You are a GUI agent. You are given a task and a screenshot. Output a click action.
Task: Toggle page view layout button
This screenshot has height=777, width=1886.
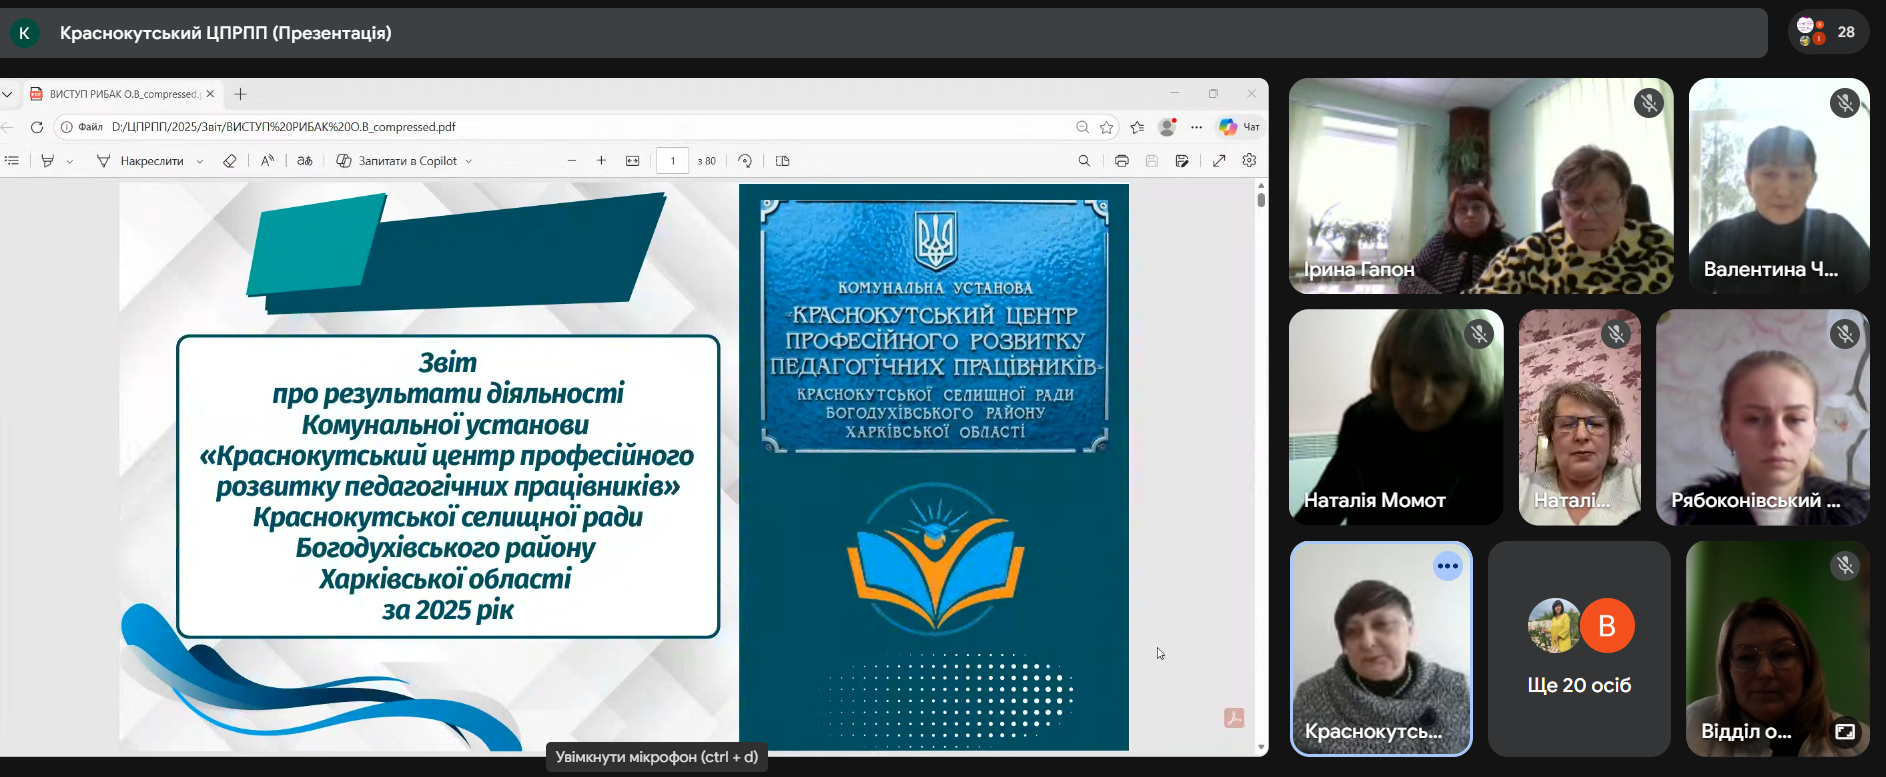tap(783, 161)
